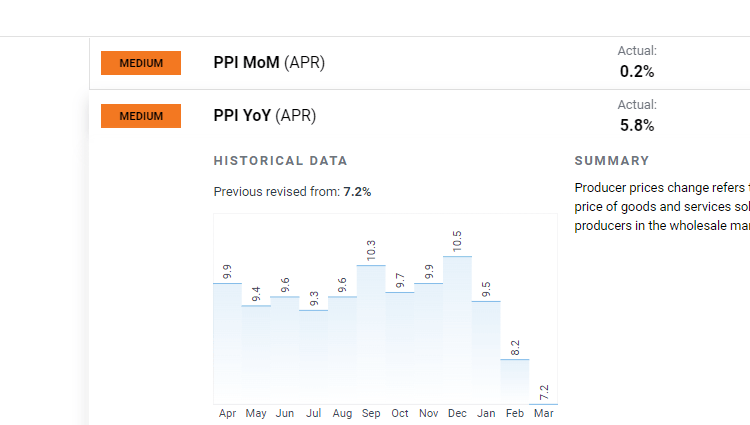Click the March bar showing 7.2
The image size is (750, 425).
544,403
